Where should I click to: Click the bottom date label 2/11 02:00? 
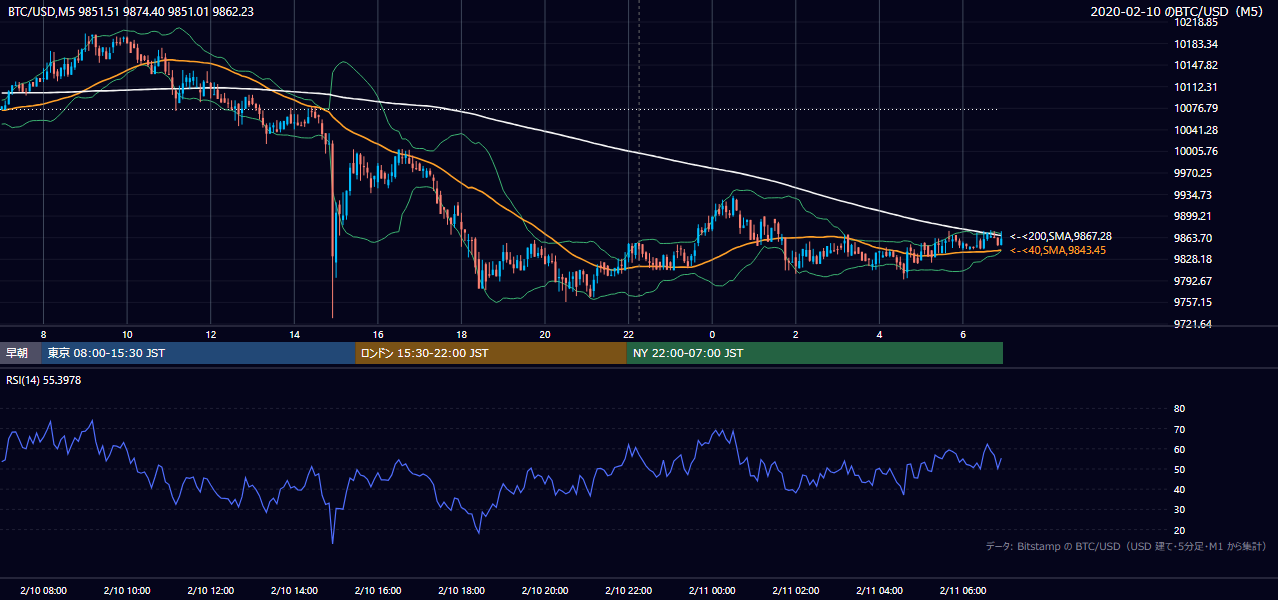pos(795,590)
